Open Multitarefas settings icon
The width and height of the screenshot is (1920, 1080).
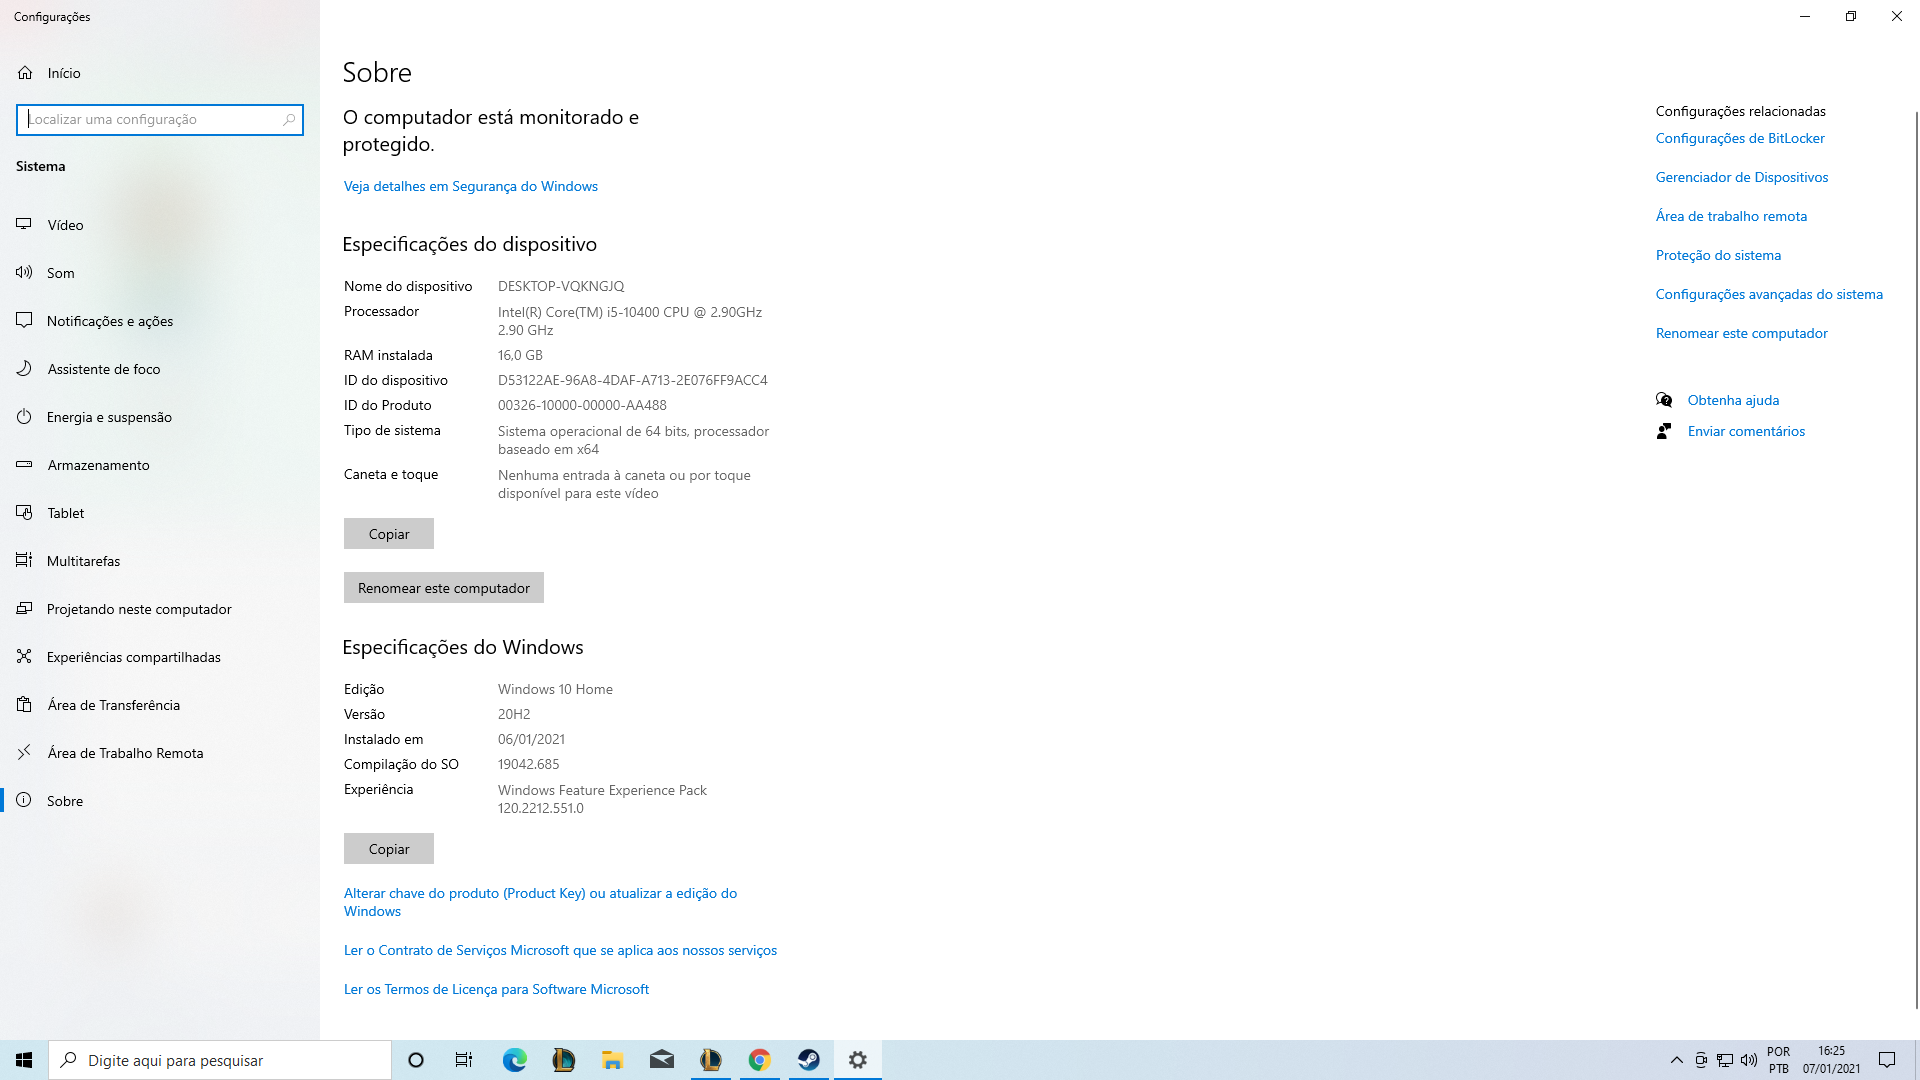[24, 560]
